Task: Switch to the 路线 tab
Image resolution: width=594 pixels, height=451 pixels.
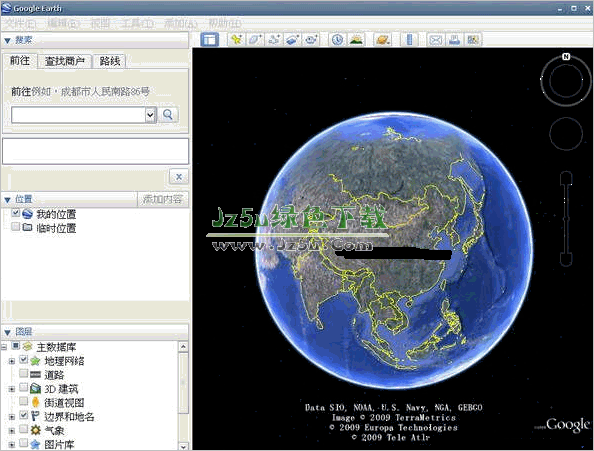Action: tap(110, 61)
